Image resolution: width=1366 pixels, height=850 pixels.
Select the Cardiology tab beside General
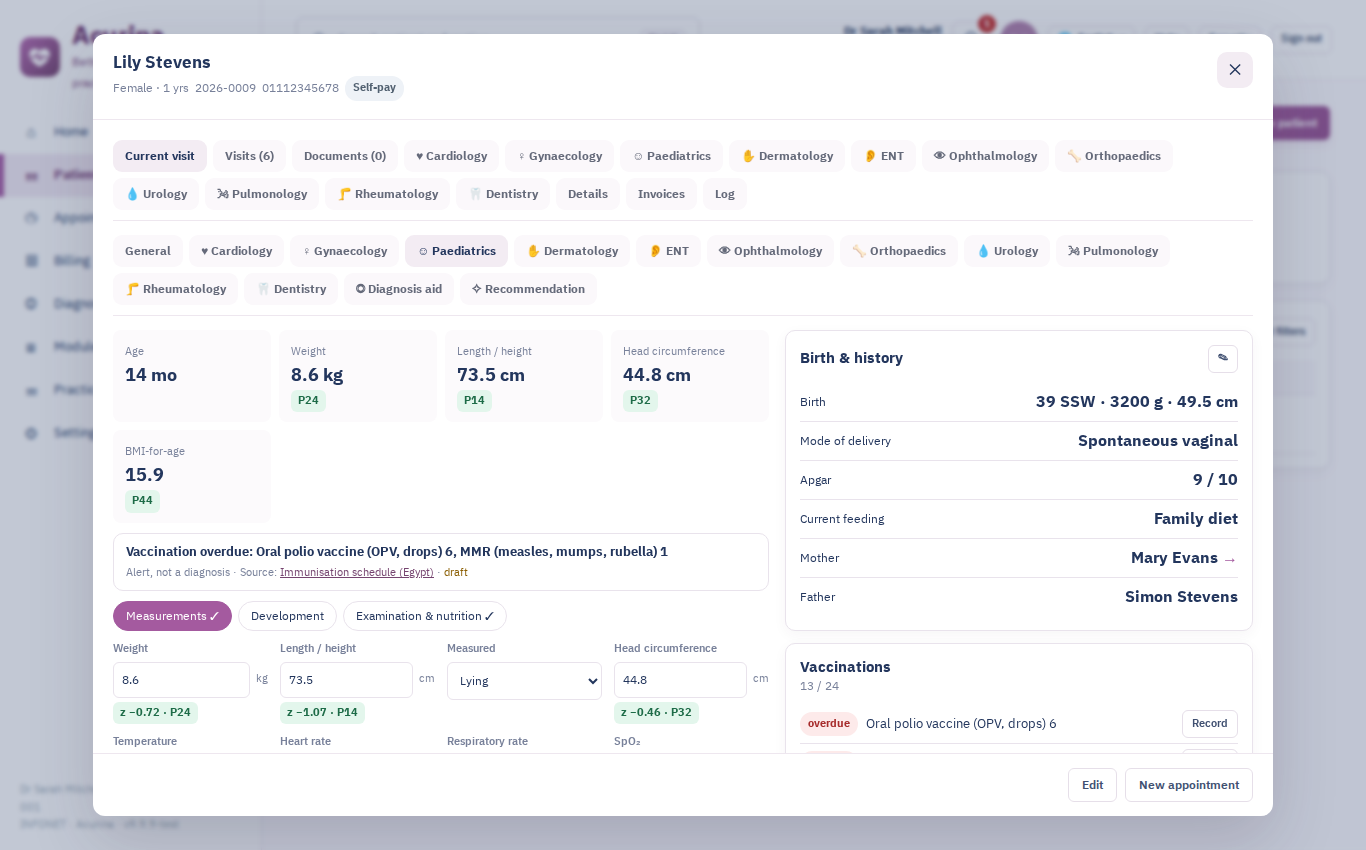pos(236,251)
